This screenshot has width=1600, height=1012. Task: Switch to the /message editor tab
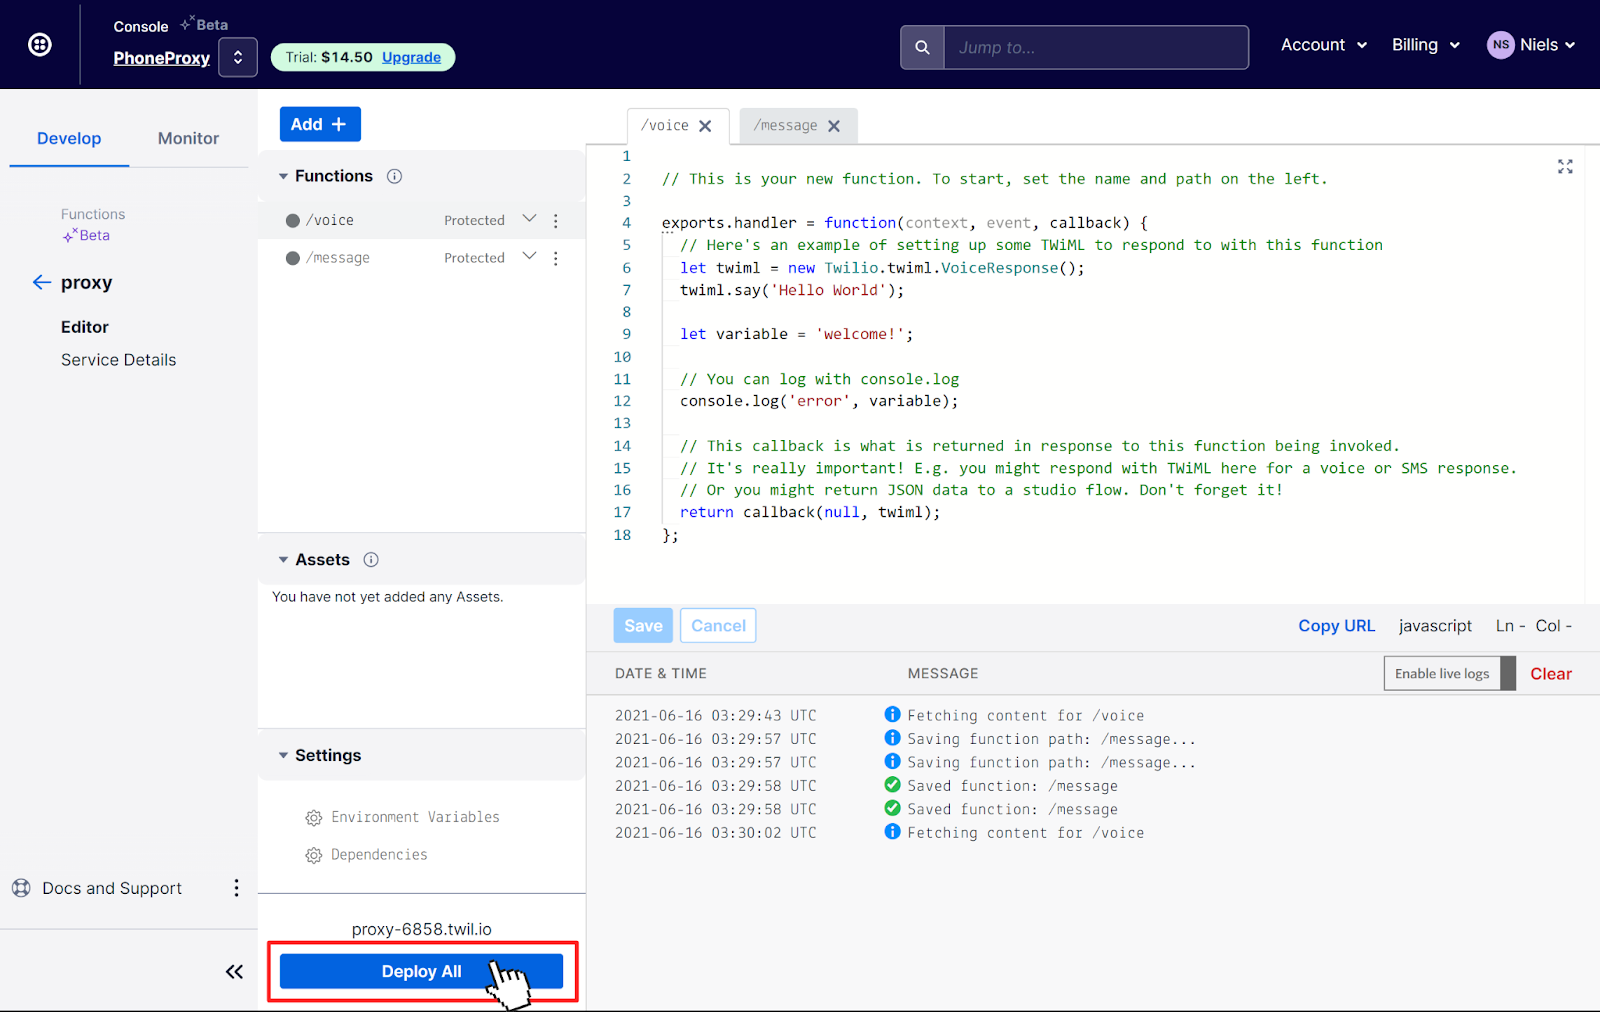pos(785,126)
